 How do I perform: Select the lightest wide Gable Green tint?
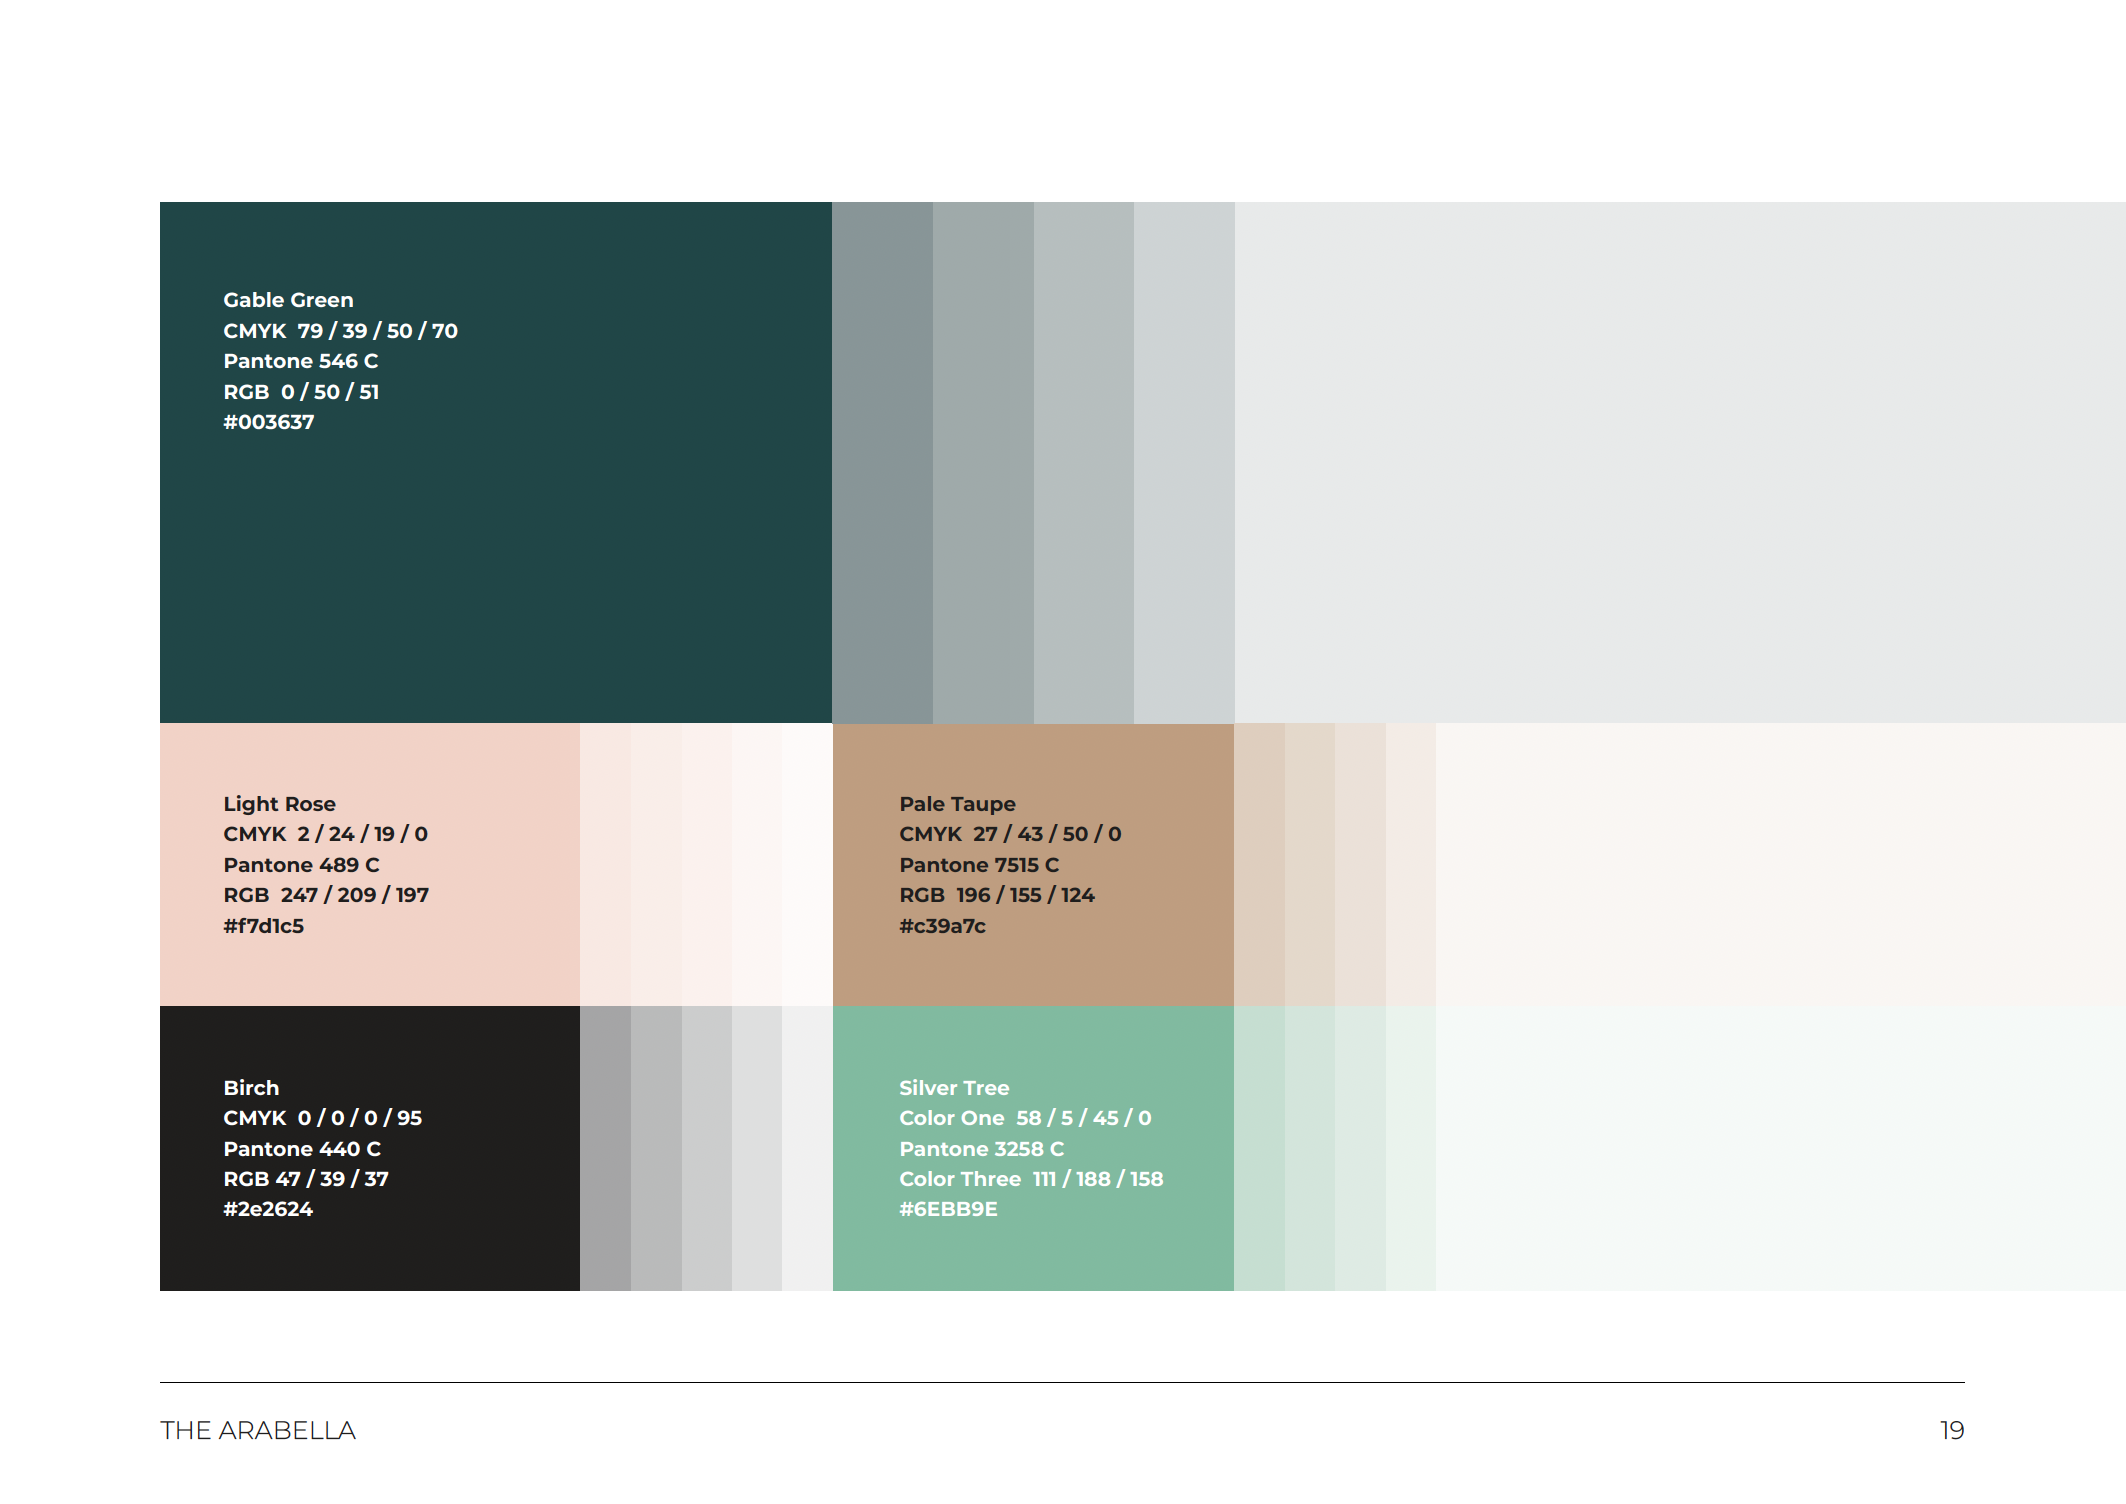(1680, 462)
